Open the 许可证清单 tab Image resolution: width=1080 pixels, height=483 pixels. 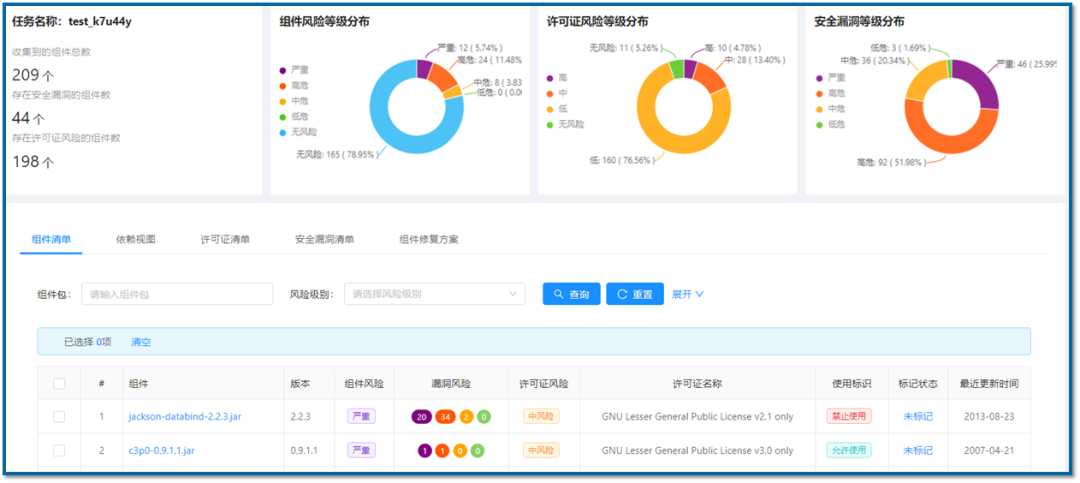coord(225,240)
